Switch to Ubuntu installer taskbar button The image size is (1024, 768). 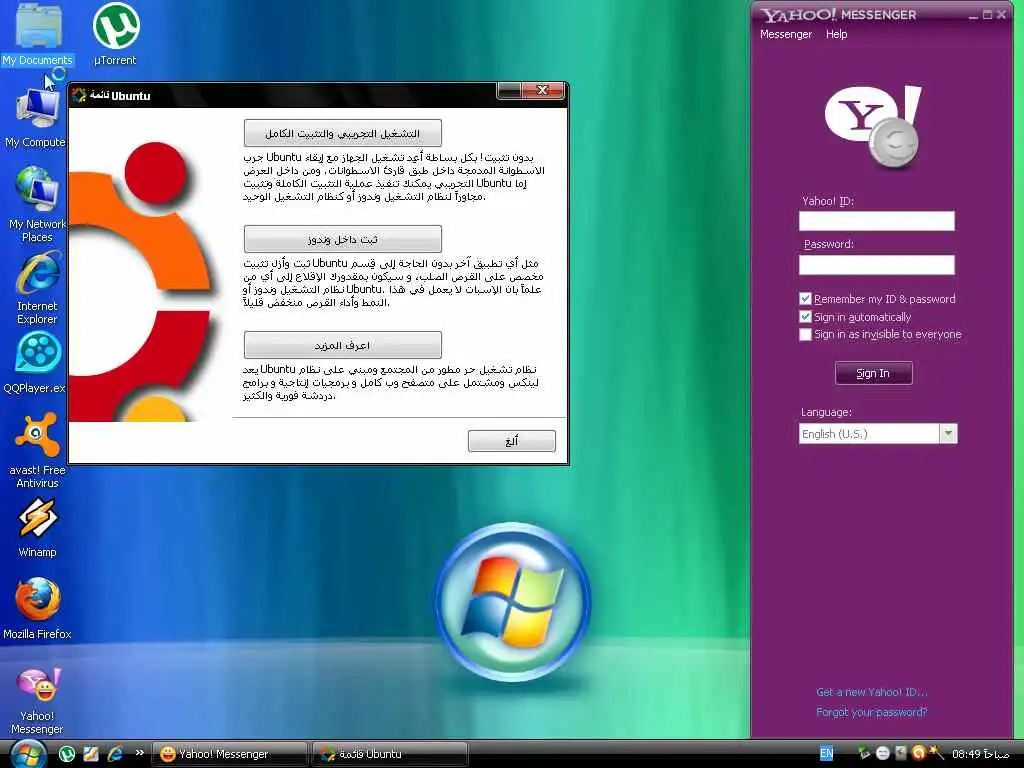tap(390, 754)
